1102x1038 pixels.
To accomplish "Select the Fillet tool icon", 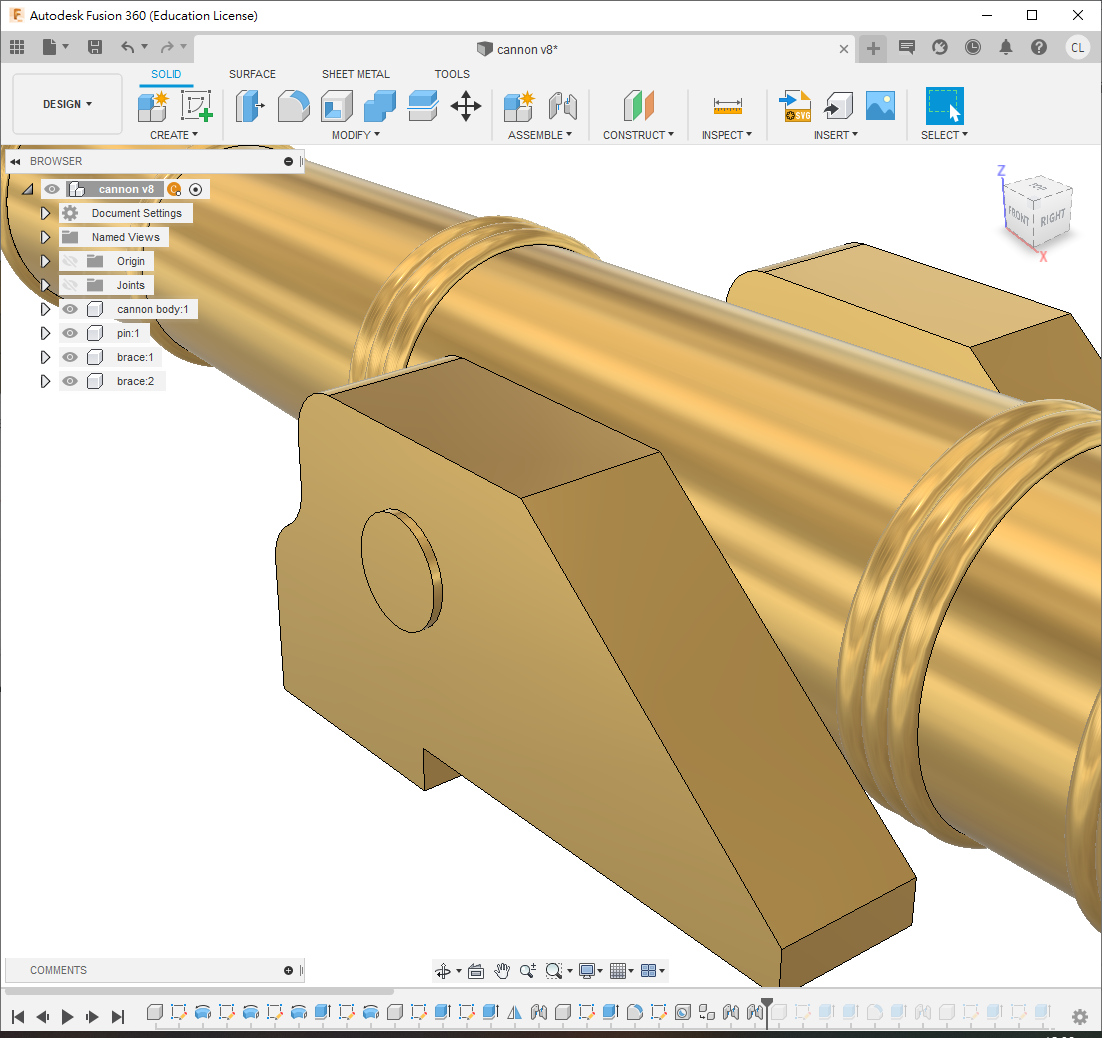I will [x=293, y=106].
